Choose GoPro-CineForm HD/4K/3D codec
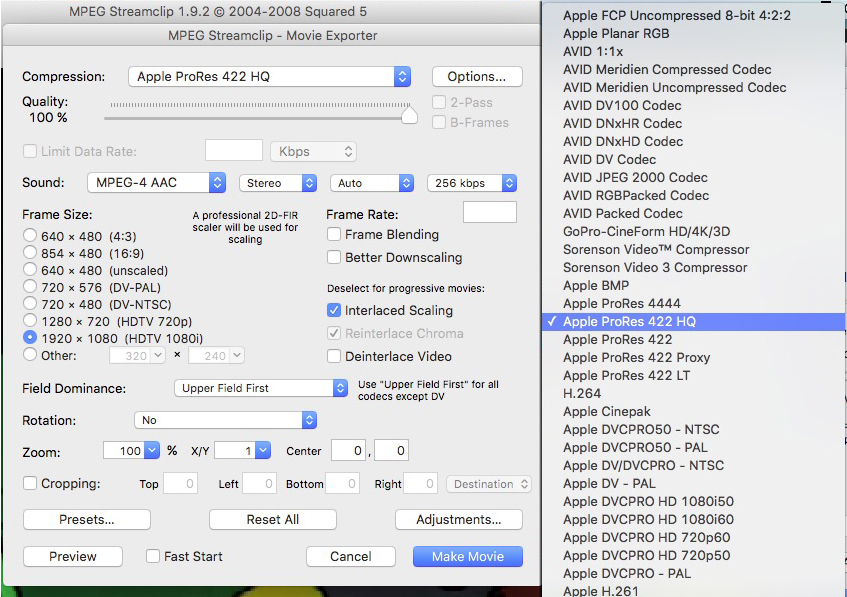847x597 pixels. pos(694,231)
